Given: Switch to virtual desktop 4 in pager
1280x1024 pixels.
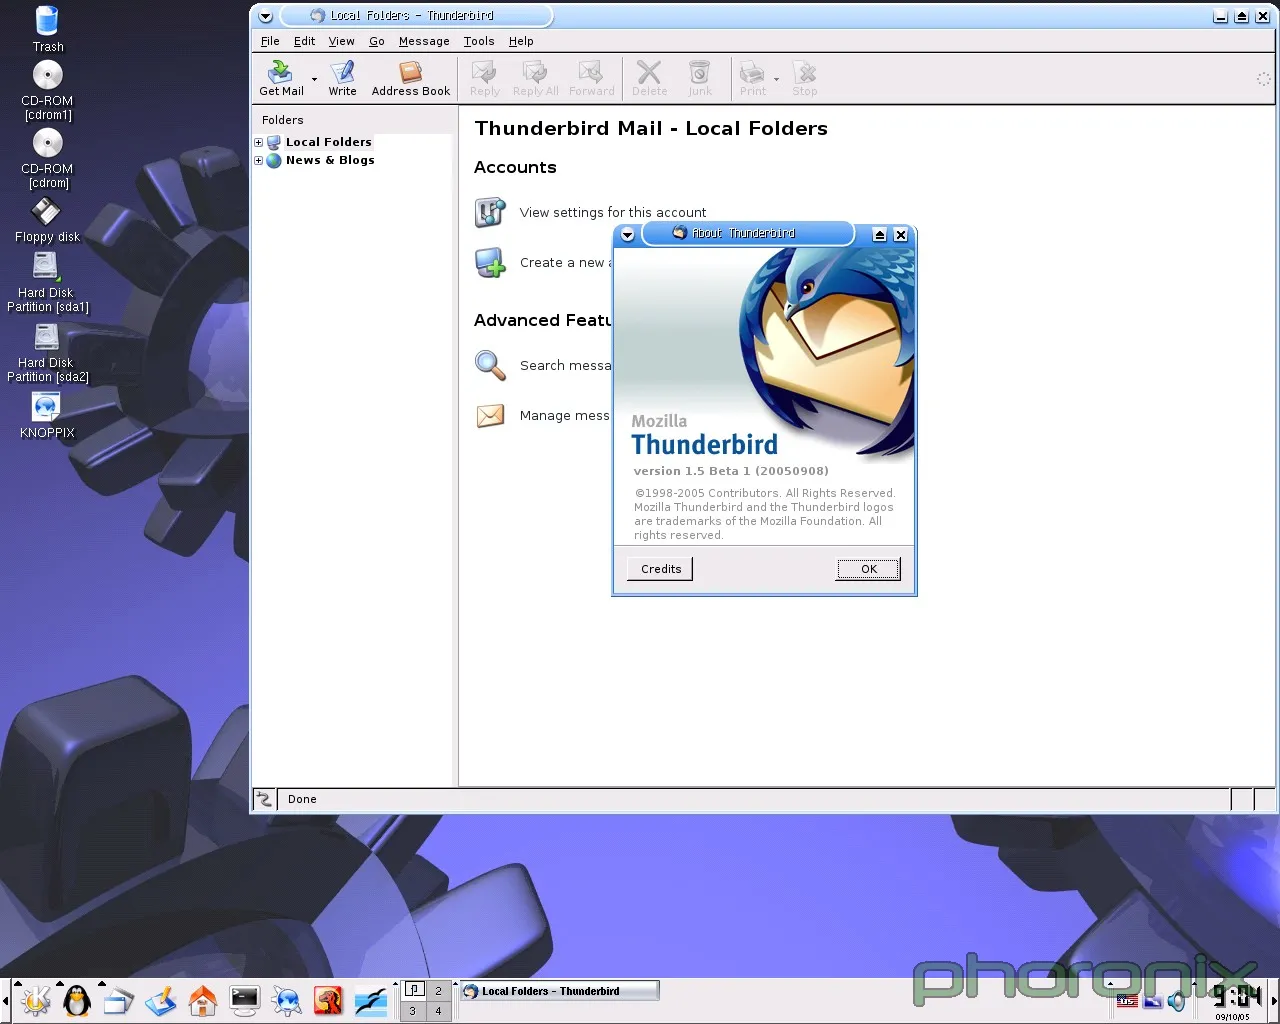Looking at the screenshot, I should click(x=438, y=1010).
